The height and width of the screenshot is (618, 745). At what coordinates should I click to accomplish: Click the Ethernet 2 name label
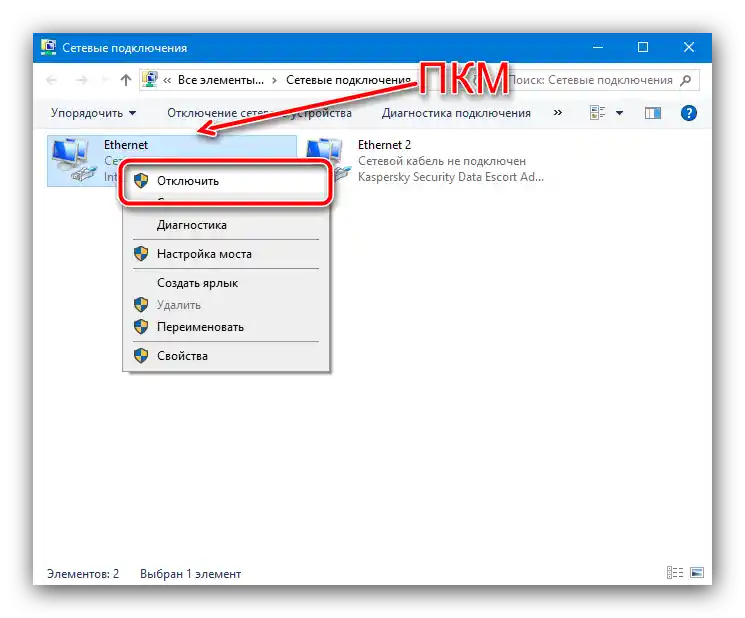click(x=384, y=145)
